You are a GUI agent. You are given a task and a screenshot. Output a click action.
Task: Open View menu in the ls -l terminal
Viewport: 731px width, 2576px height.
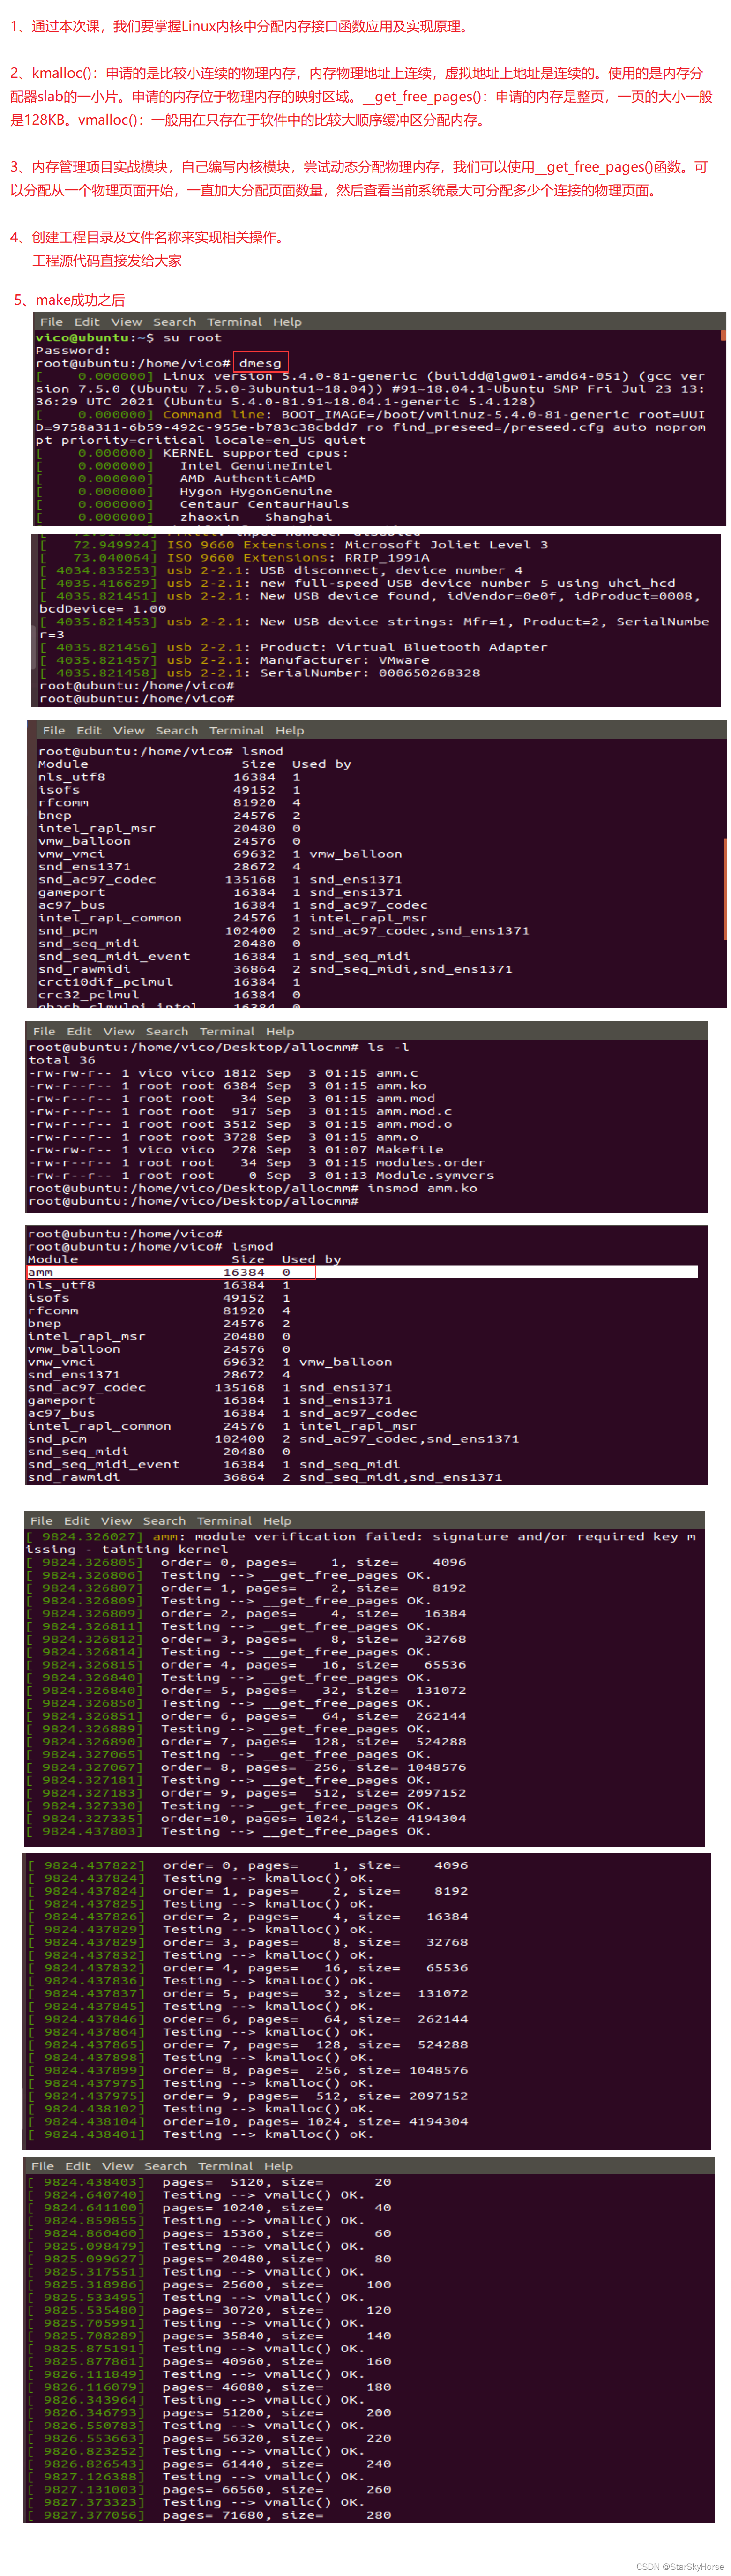point(119,1031)
